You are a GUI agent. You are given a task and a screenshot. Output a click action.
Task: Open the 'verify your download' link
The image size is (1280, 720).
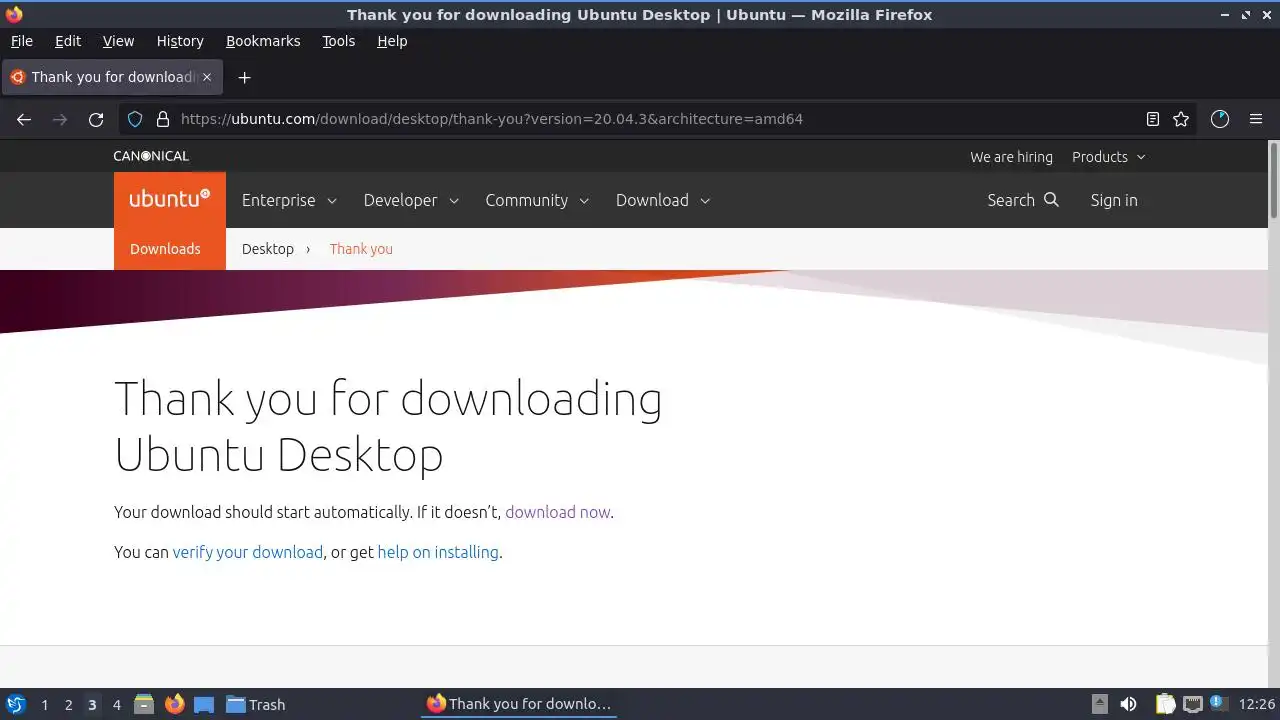pyautogui.click(x=248, y=552)
